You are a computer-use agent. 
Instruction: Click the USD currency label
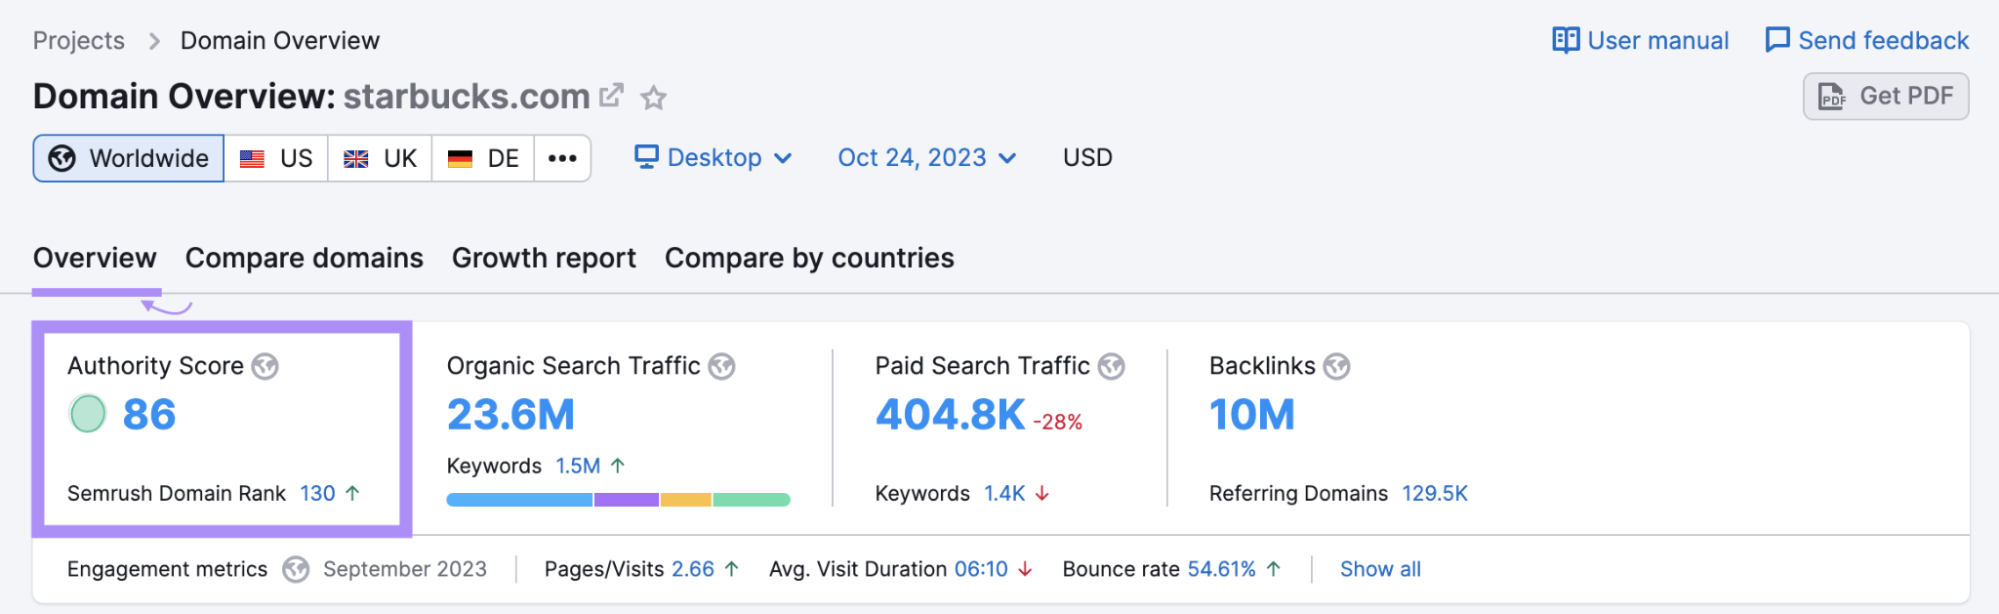1088,158
